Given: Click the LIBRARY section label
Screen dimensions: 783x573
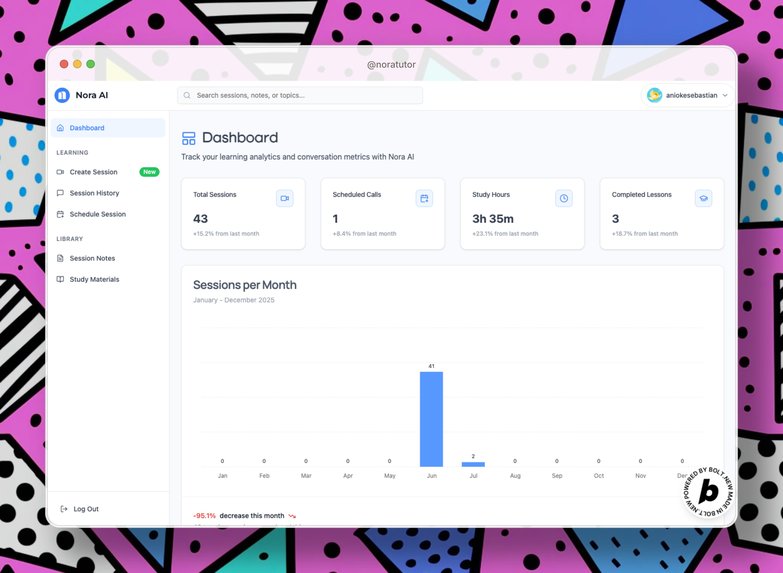Looking at the screenshot, I should click(70, 239).
